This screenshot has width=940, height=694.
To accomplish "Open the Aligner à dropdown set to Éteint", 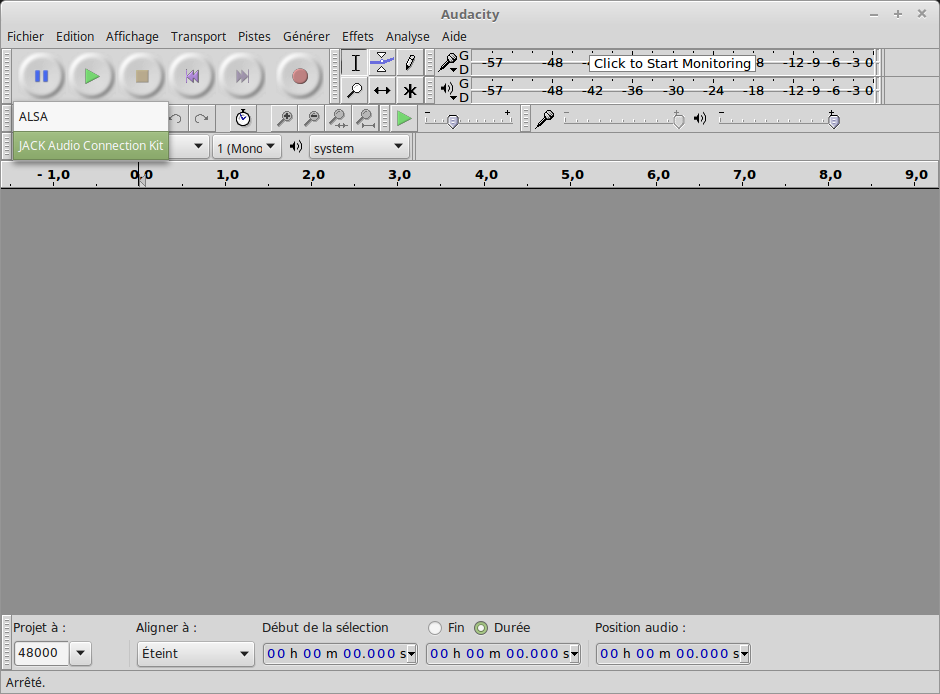I will (x=196, y=654).
